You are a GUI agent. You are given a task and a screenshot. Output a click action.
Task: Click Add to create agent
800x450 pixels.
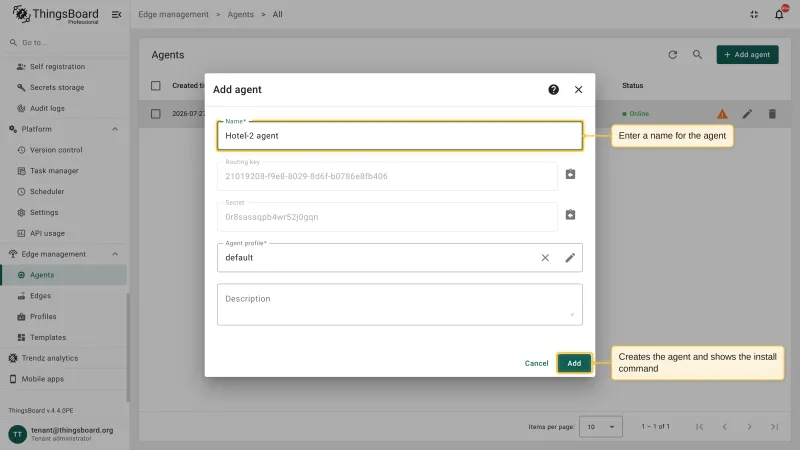click(574, 363)
